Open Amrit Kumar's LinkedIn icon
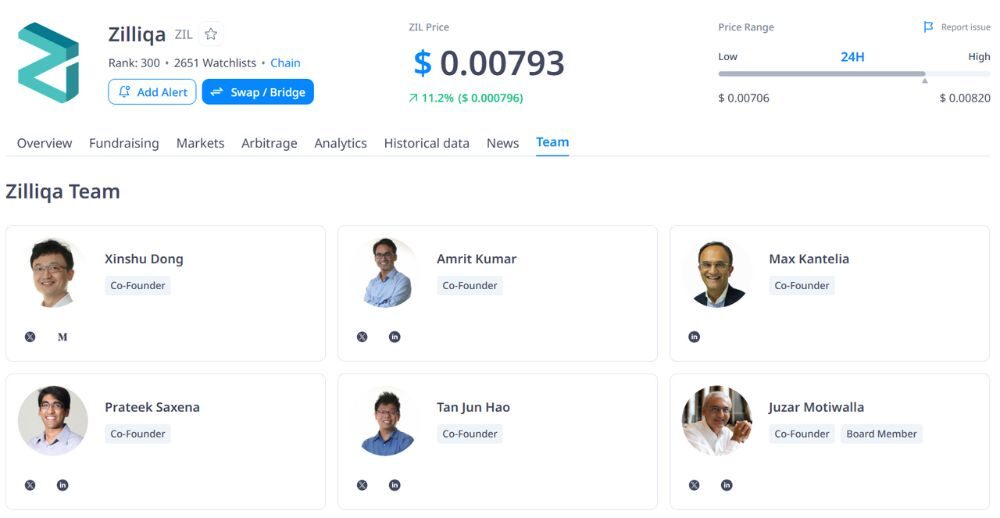 (x=395, y=337)
